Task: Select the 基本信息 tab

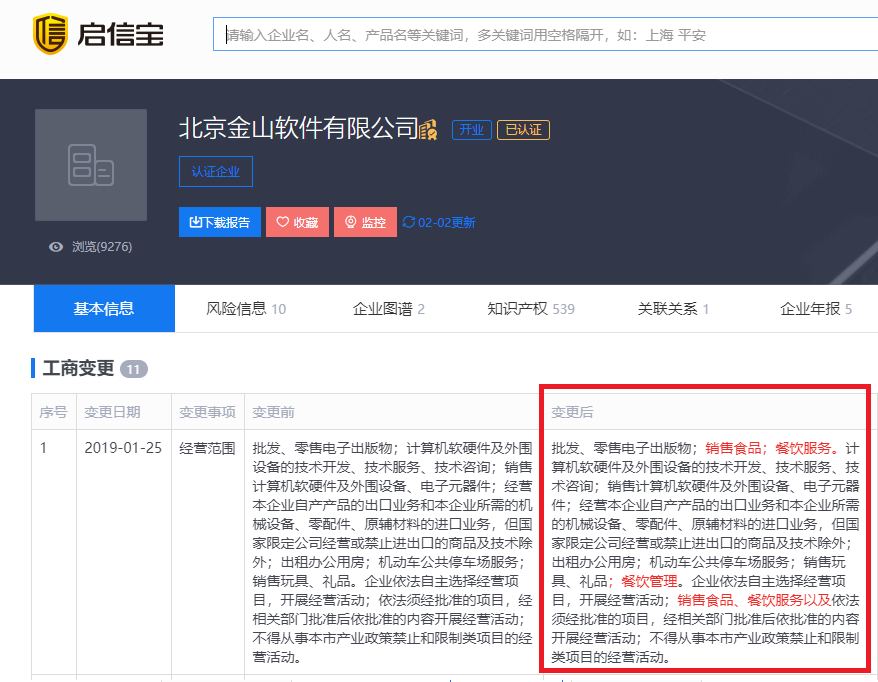Action: [x=104, y=309]
